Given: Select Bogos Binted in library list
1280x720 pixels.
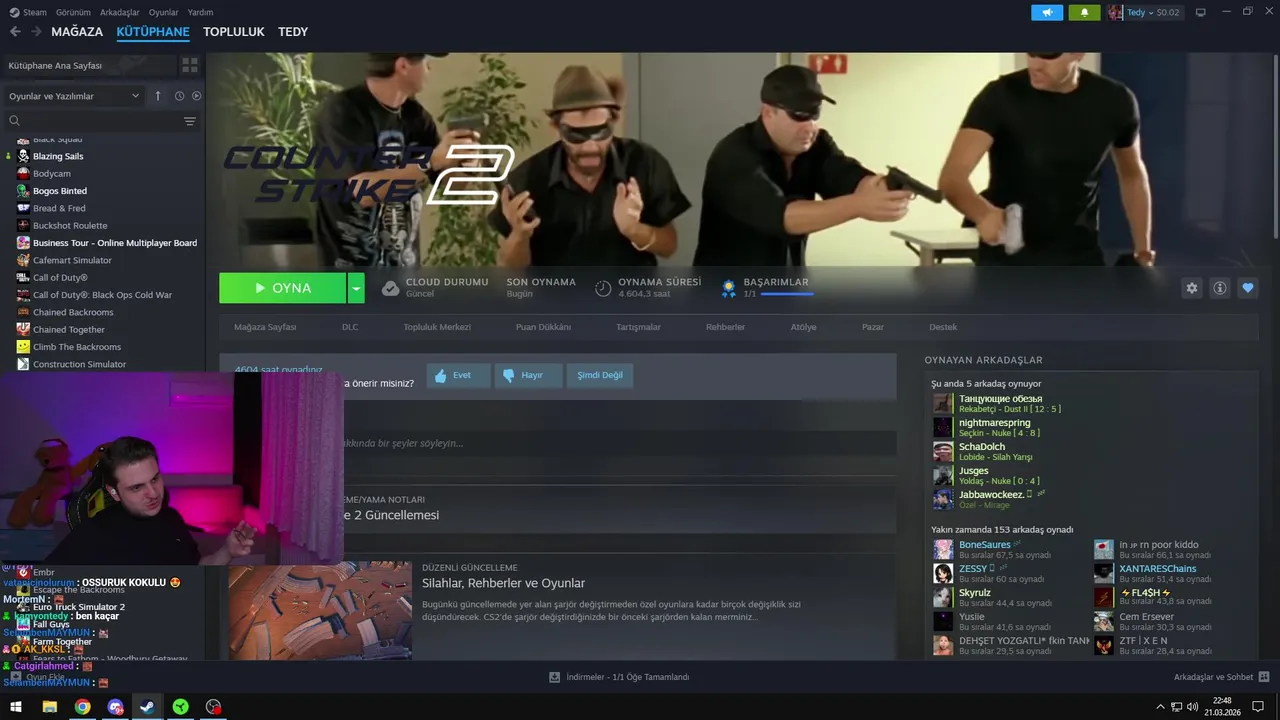Looking at the screenshot, I should click(60, 191).
